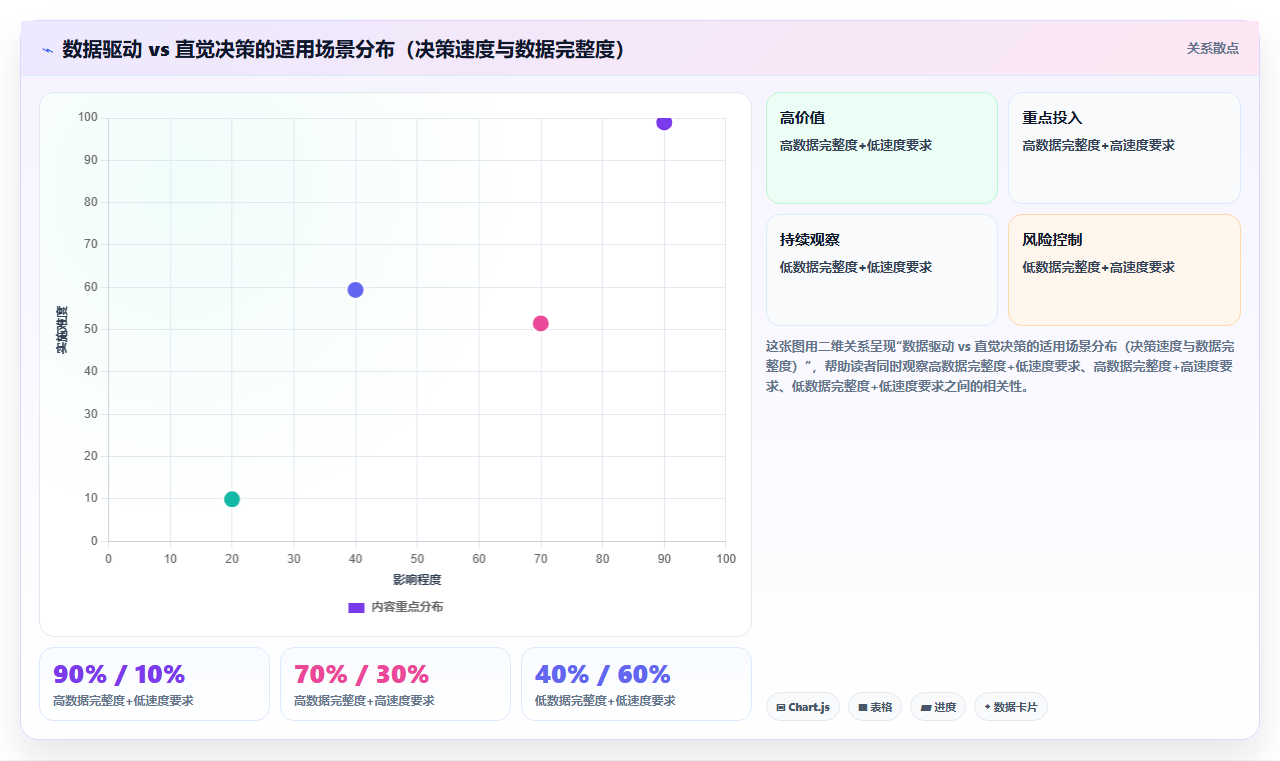Click the 影响程度 x-axis title

pyautogui.click(x=417, y=580)
